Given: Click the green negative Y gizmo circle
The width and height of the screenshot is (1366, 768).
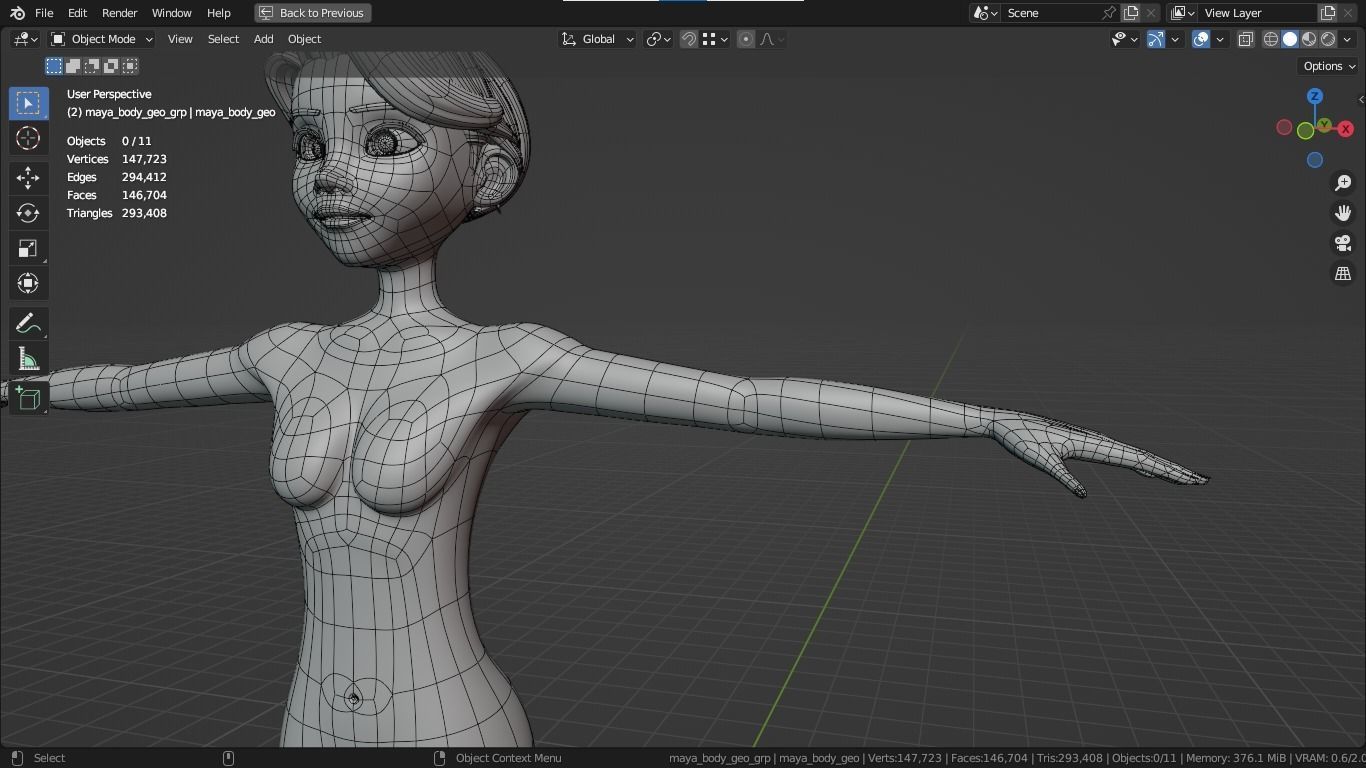Looking at the screenshot, I should click(x=1305, y=131).
